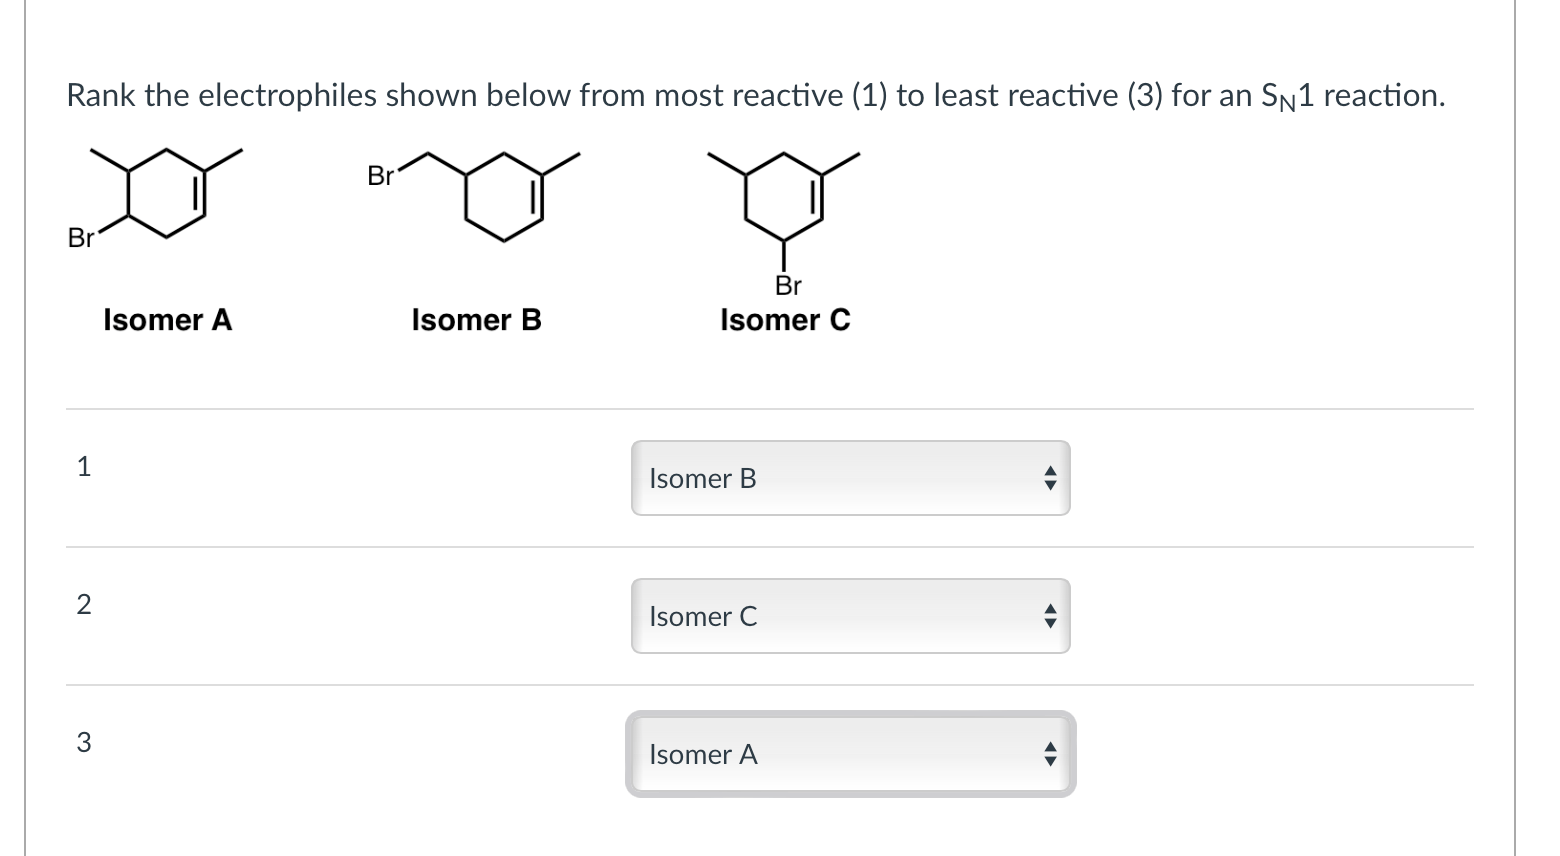Open the rank 1 dropdown showing Isomer B
The image size is (1560, 856).
tap(850, 478)
